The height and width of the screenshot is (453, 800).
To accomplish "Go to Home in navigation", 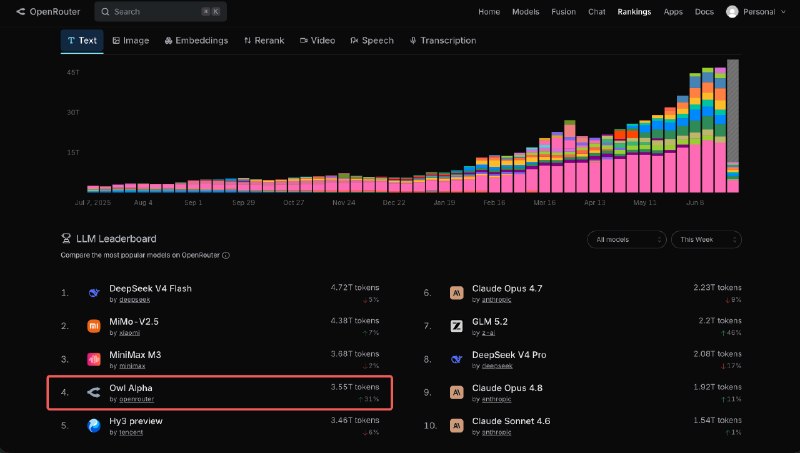I will (489, 12).
